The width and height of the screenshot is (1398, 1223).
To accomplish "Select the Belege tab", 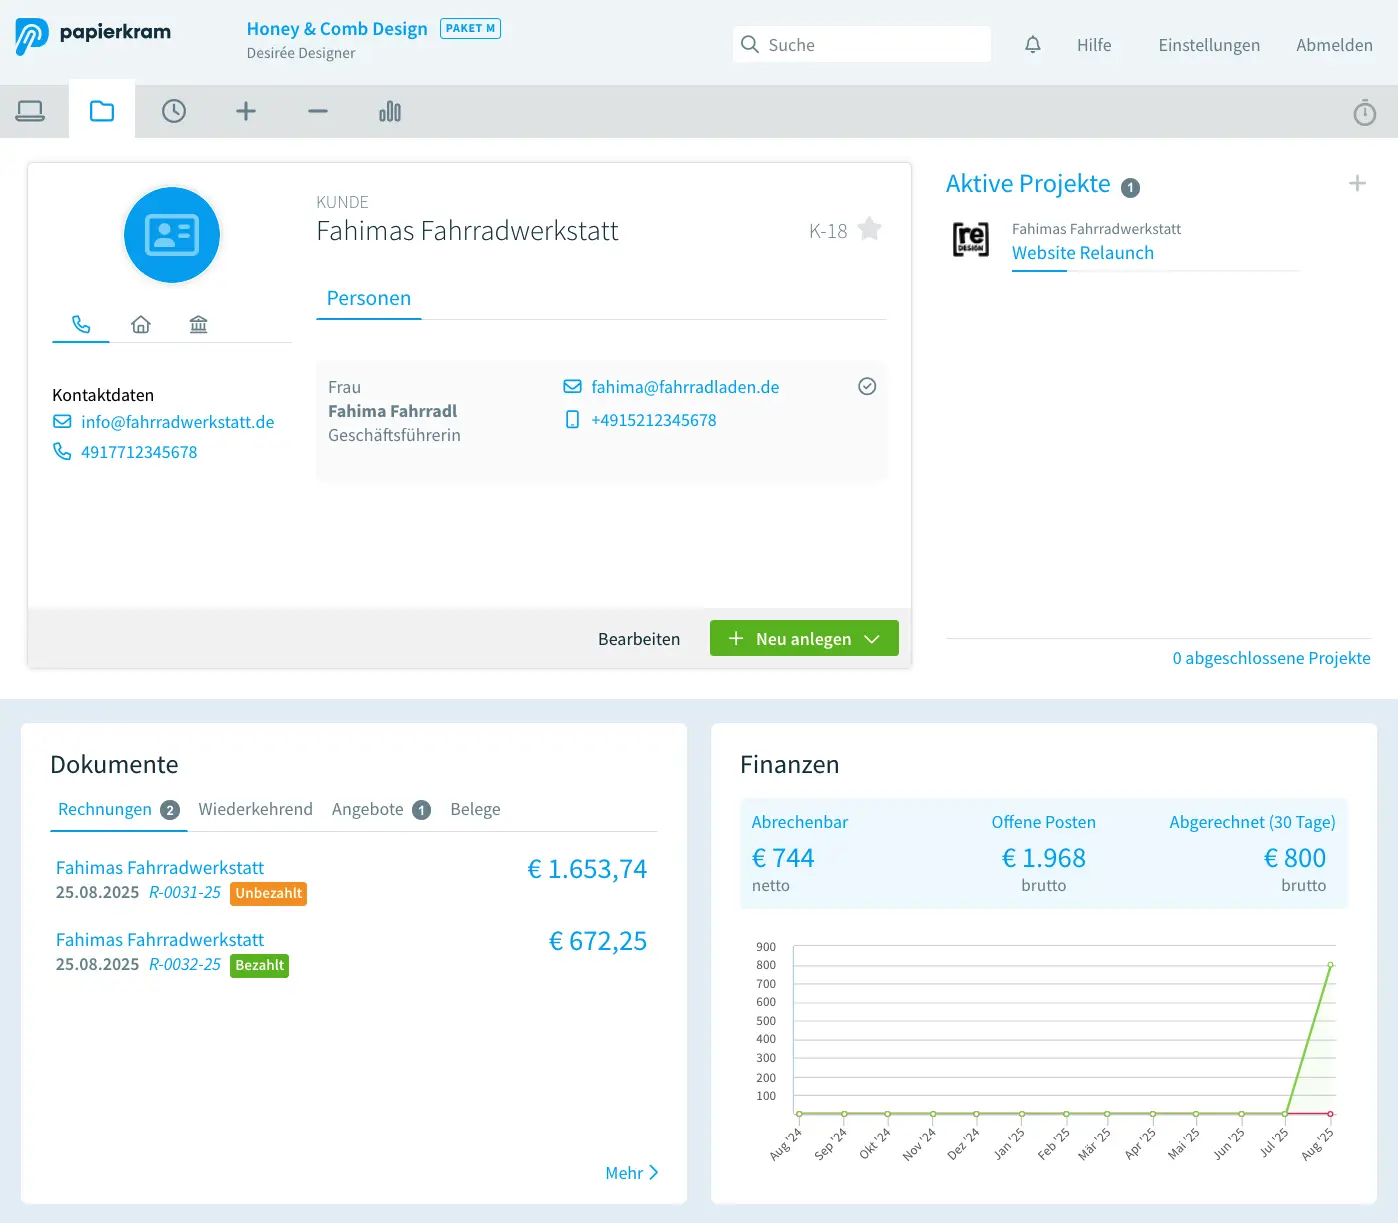I will (x=475, y=809).
